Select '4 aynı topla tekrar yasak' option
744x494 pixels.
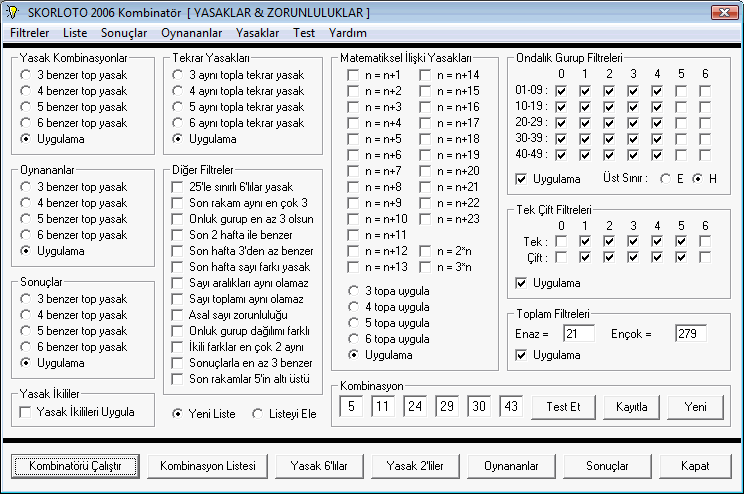179,91
